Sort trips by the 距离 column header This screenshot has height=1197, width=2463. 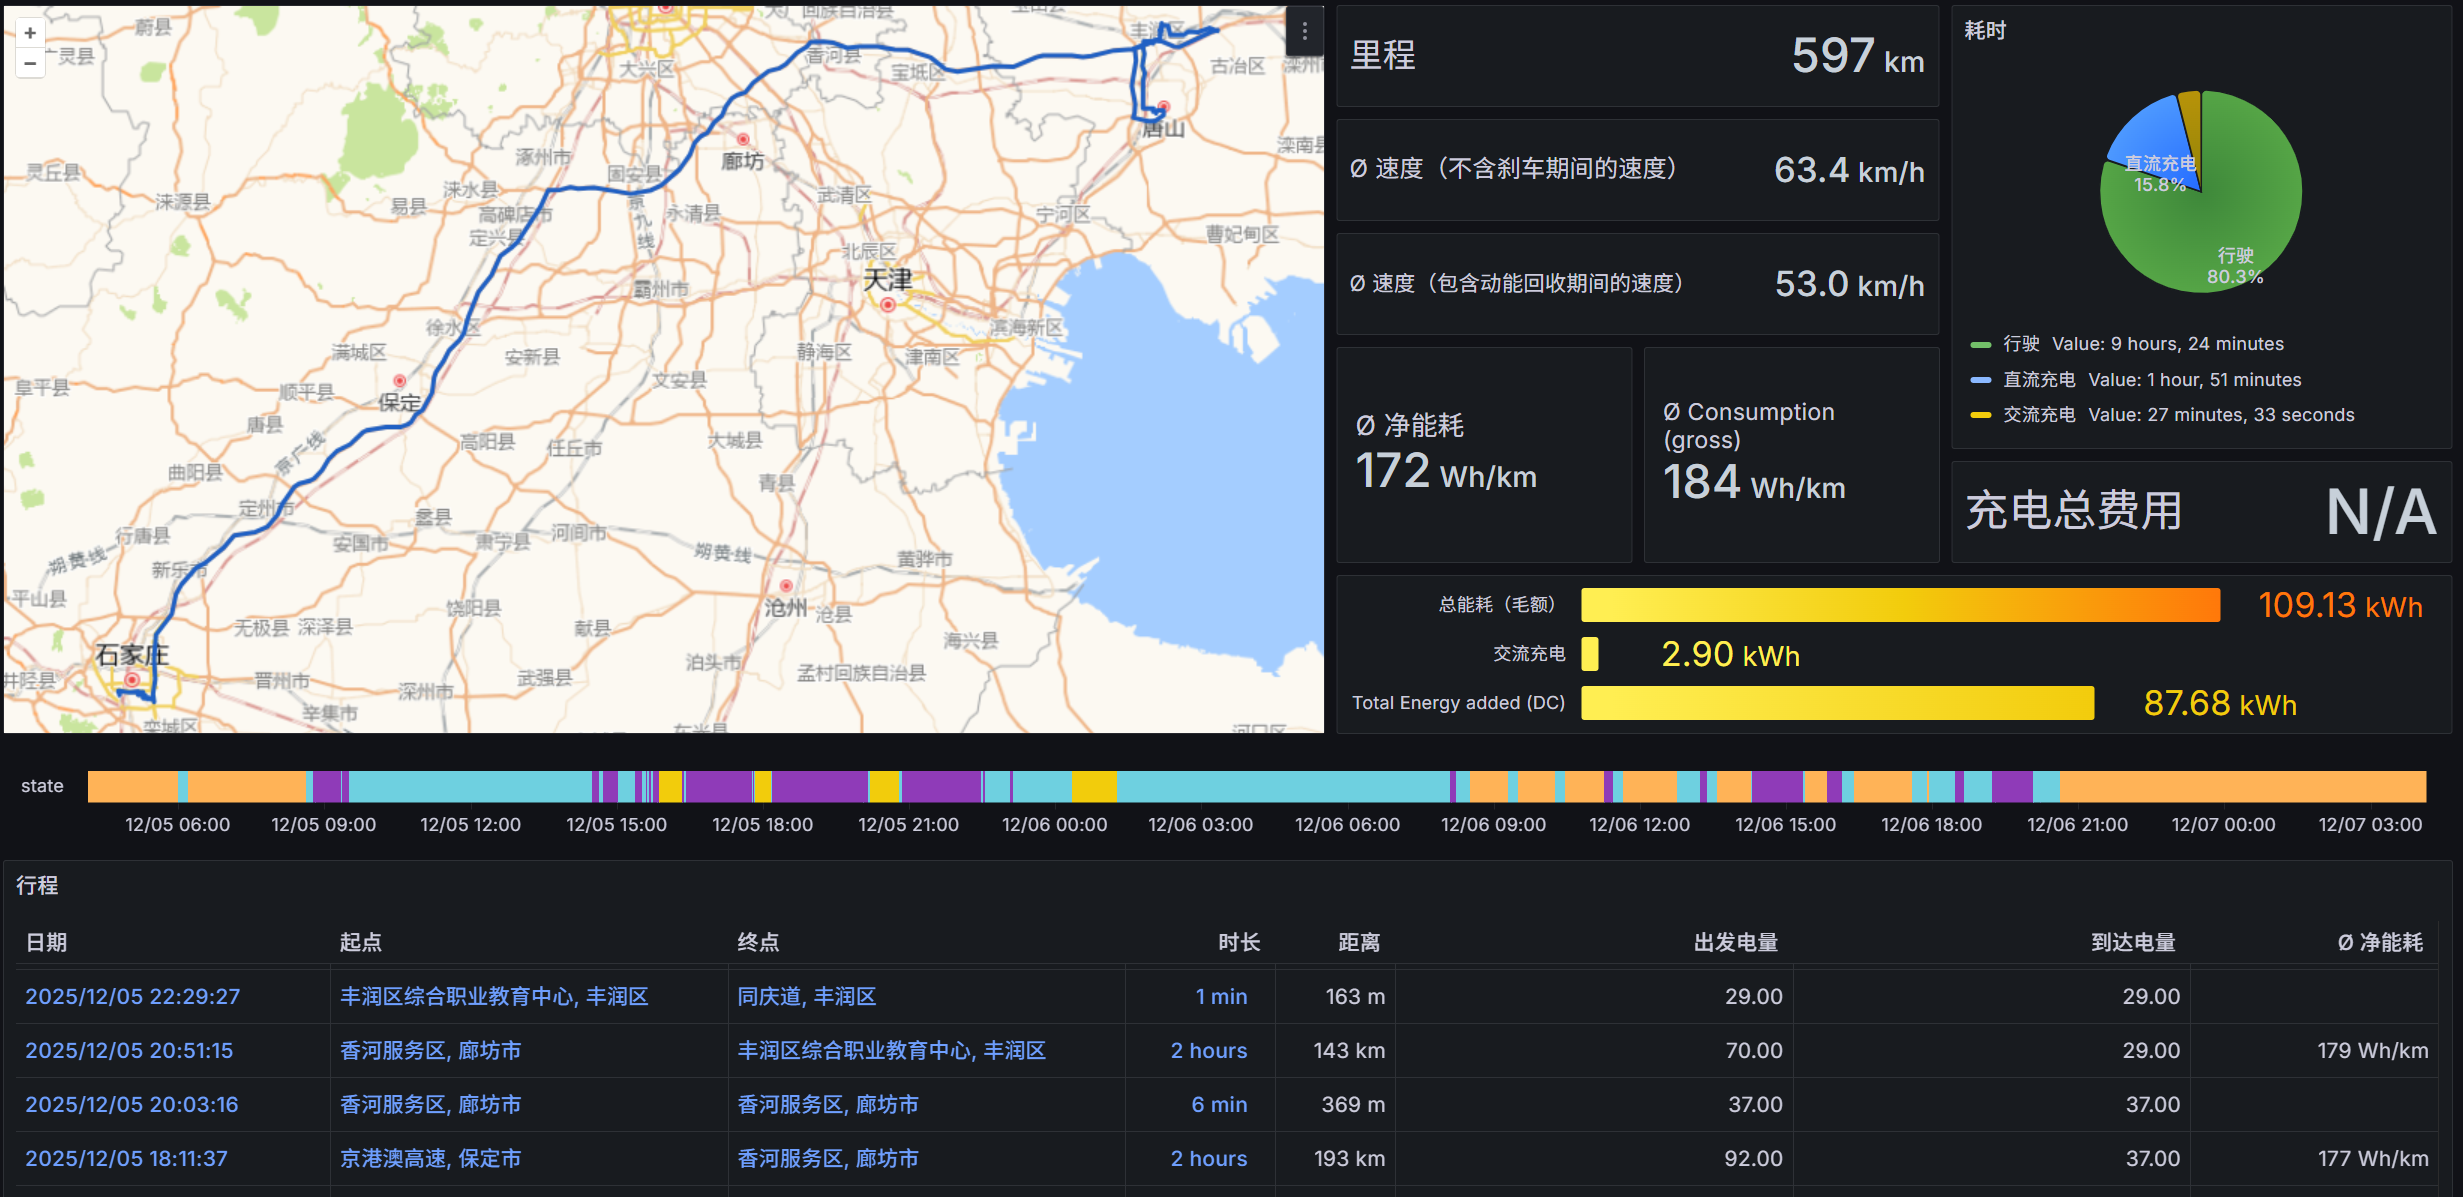(x=1359, y=942)
